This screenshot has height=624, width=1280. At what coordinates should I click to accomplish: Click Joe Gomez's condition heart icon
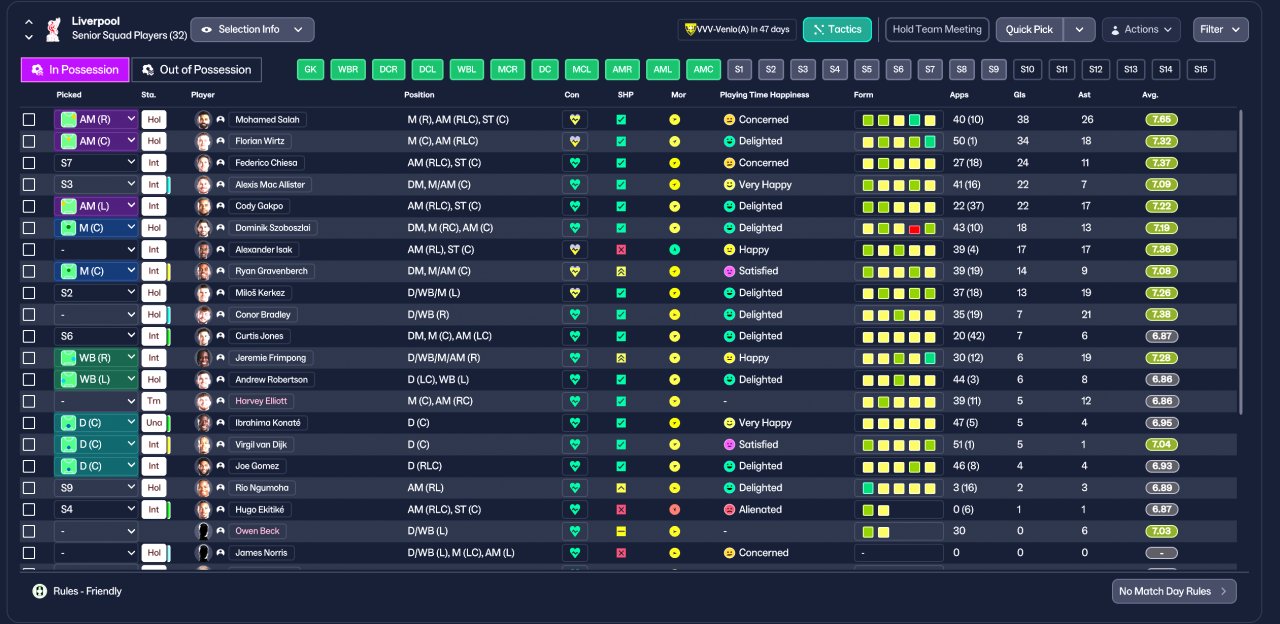(574, 466)
